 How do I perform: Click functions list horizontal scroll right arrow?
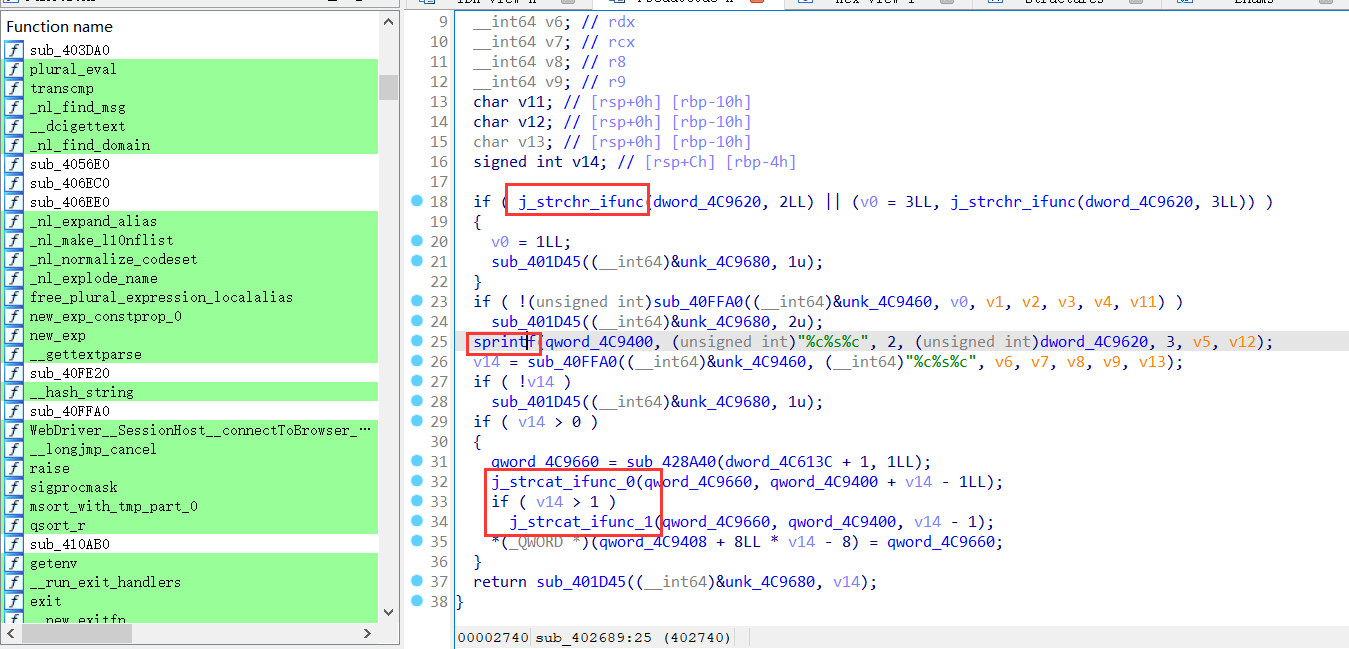point(366,634)
